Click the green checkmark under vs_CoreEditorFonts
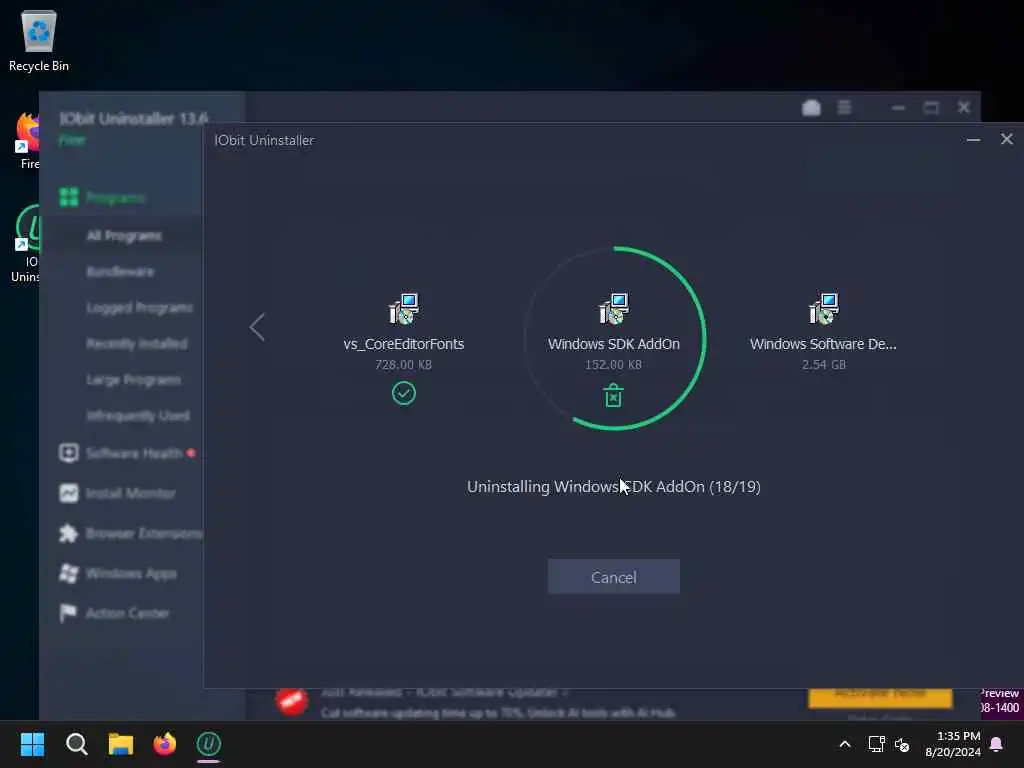1024x768 pixels. coord(404,393)
